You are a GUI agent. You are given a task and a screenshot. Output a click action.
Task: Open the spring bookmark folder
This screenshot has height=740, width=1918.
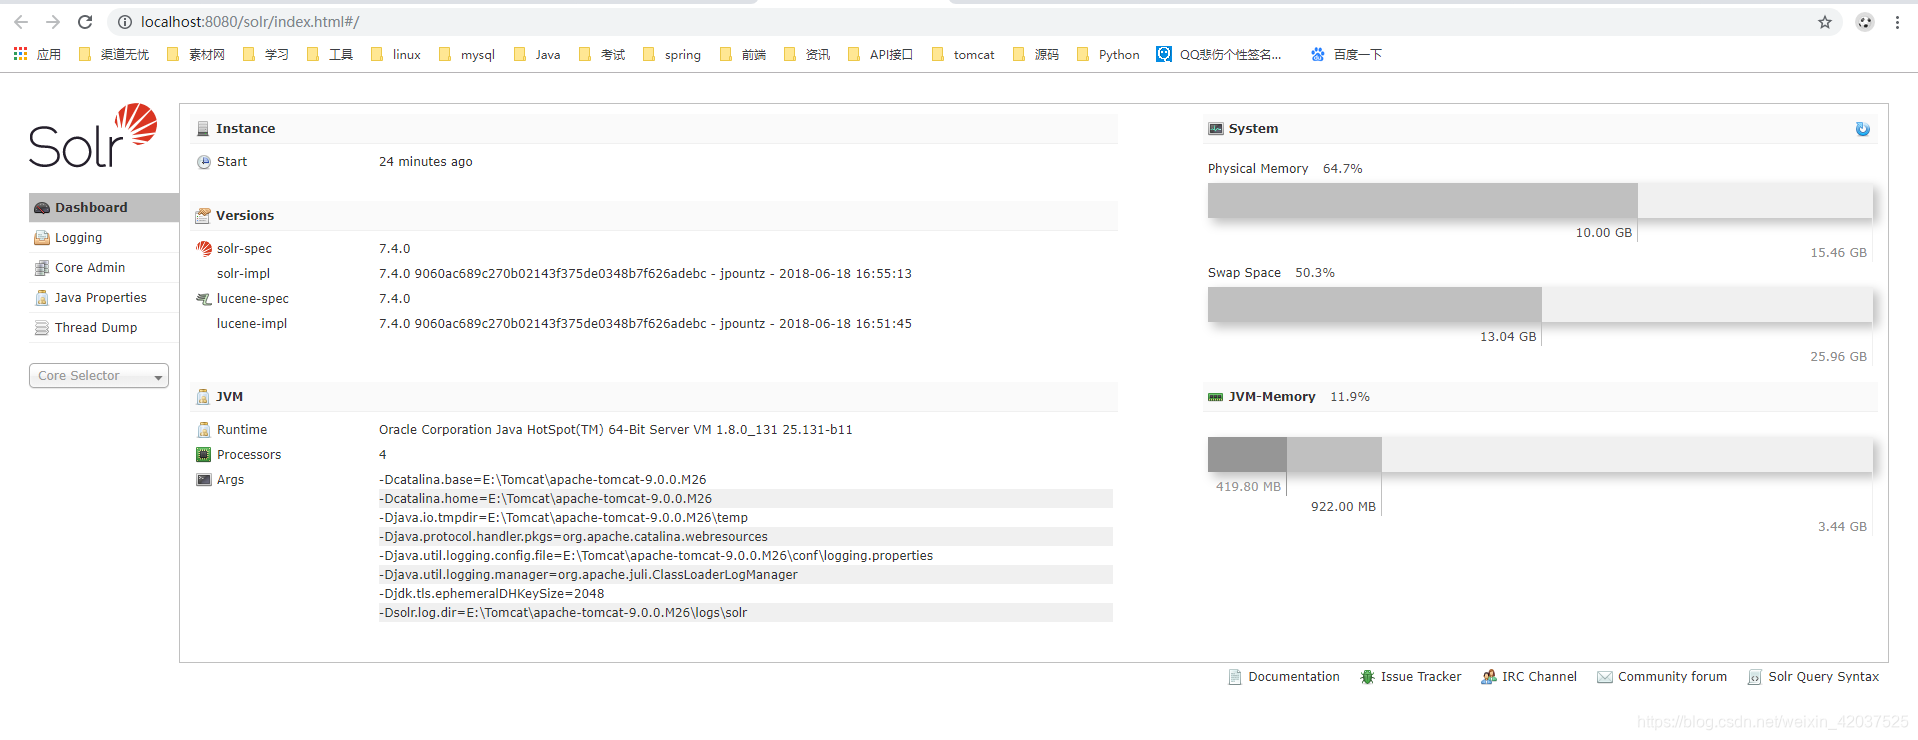[672, 54]
